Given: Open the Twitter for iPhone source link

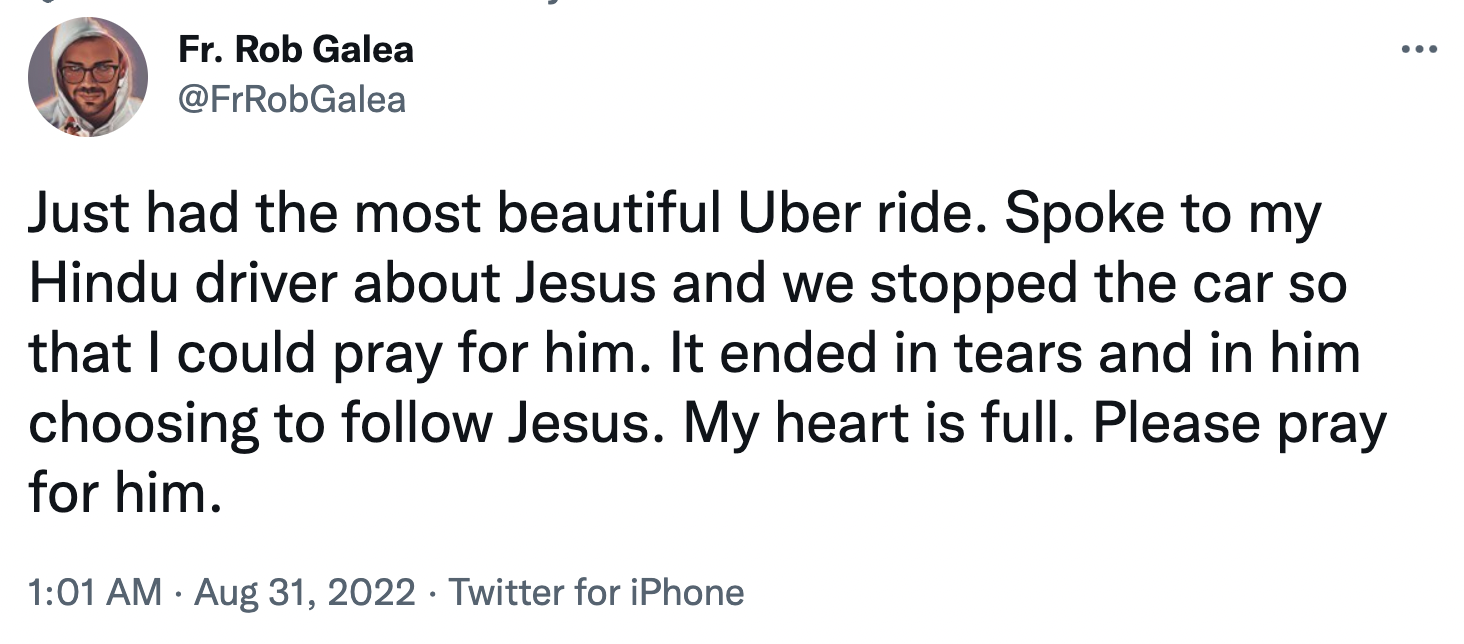Looking at the screenshot, I should [596, 593].
